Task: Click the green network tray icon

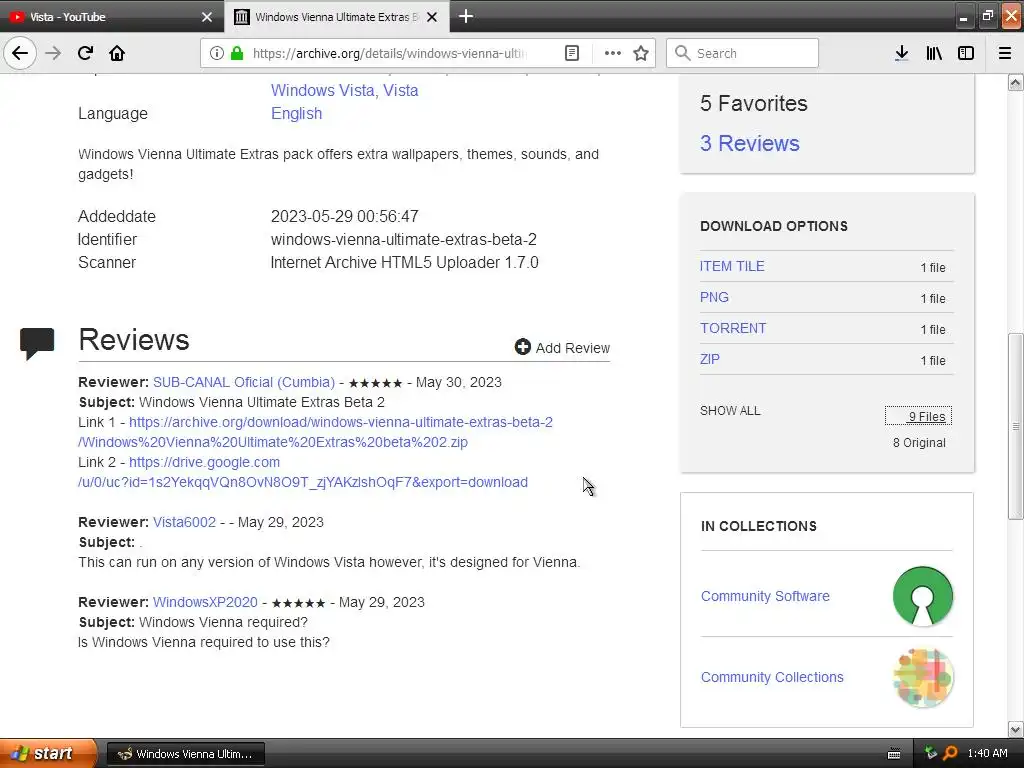Action: (x=931, y=753)
